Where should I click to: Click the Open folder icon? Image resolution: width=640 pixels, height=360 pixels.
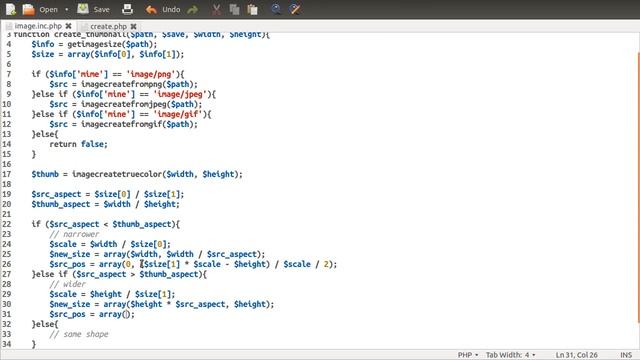coord(28,9)
